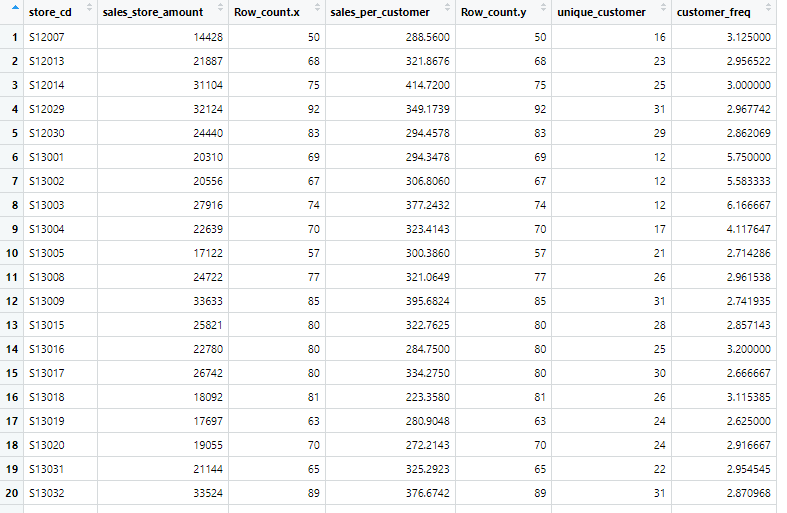Click row number 20
Viewport: 787px width, 513px height.
tap(12, 493)
